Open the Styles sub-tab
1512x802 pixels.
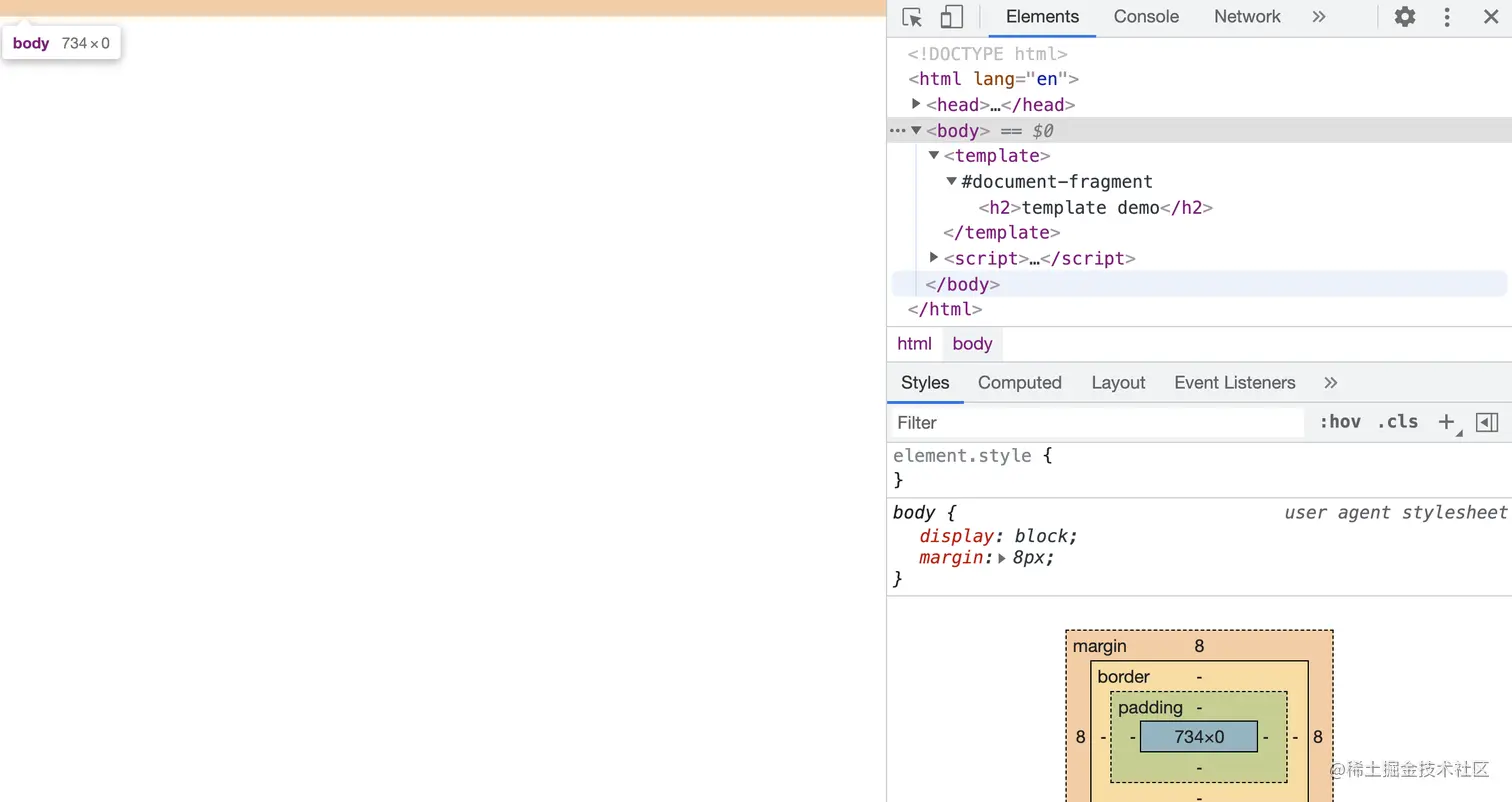(925, 383)
